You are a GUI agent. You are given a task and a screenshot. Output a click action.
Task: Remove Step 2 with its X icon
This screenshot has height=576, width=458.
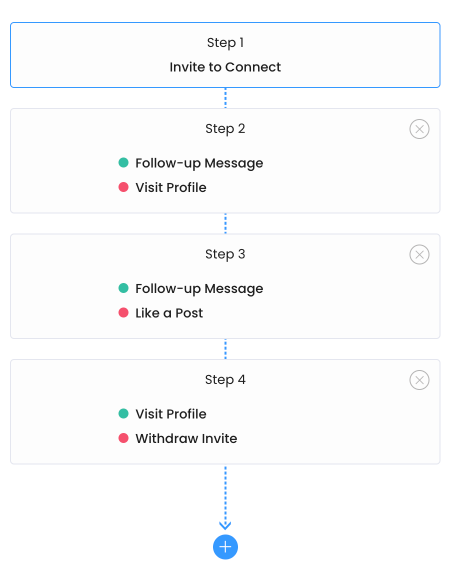pyautogui.click(x=419, y=129)
